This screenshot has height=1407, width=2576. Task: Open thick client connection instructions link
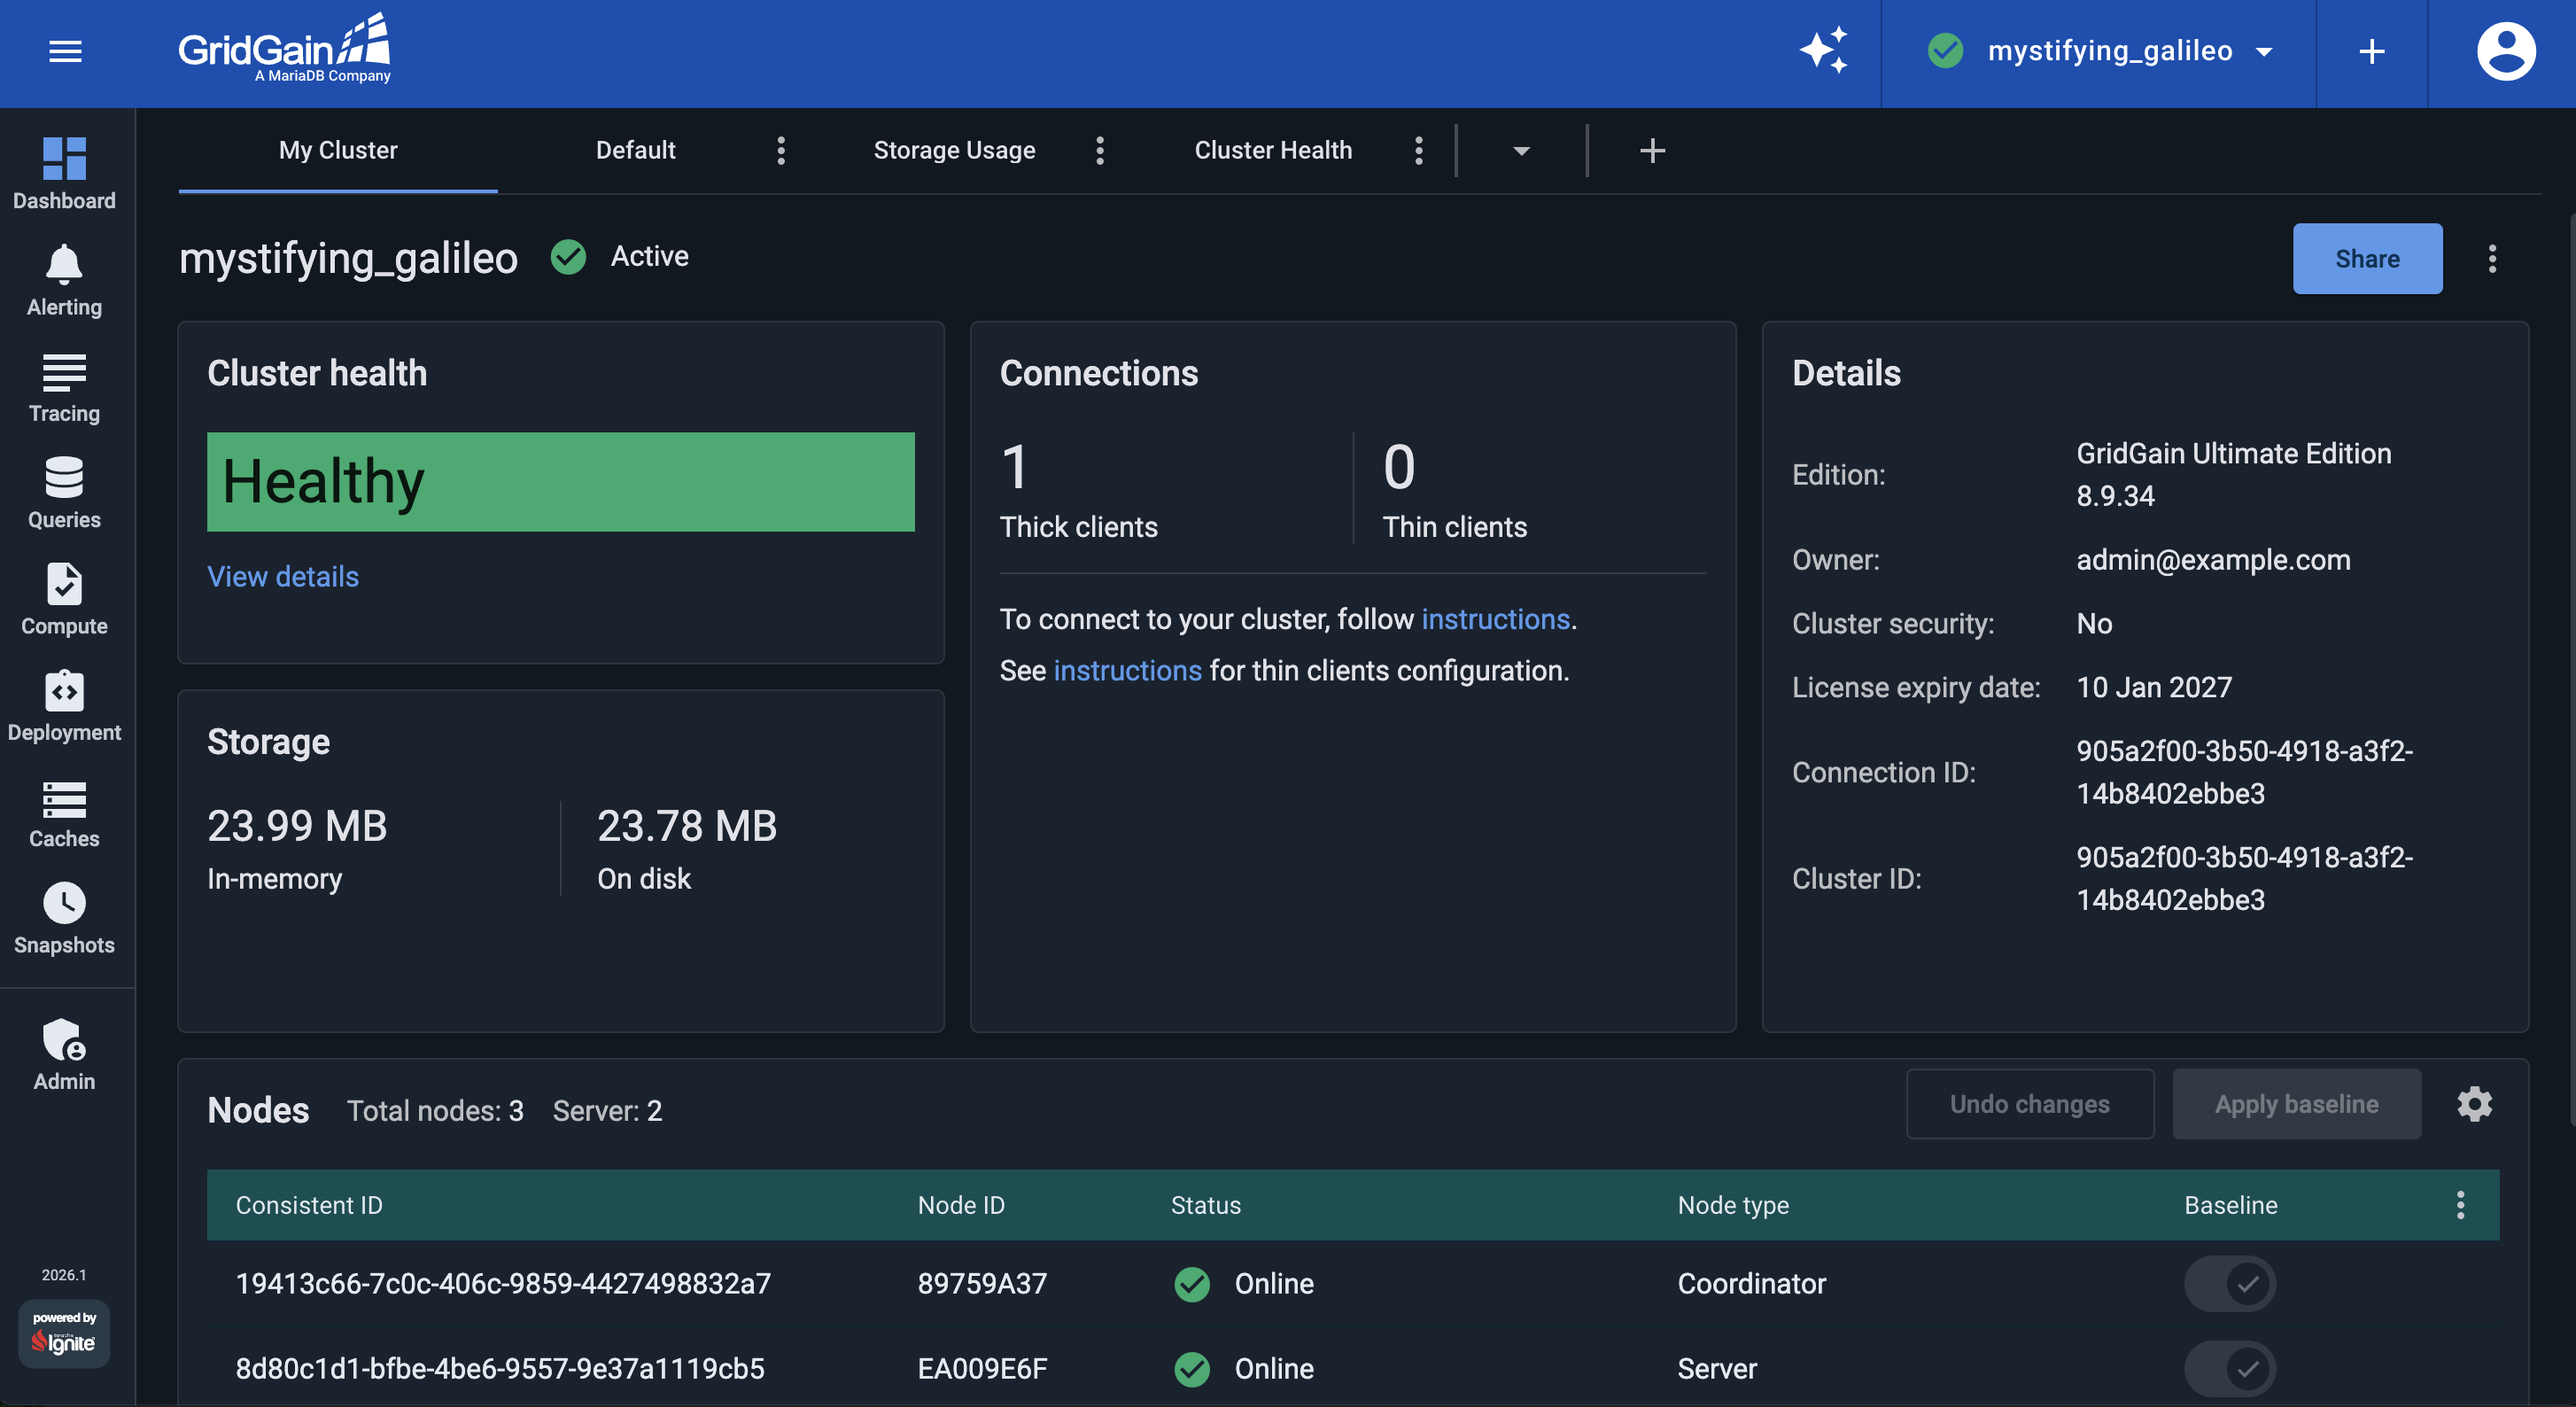coord(1495,619)
